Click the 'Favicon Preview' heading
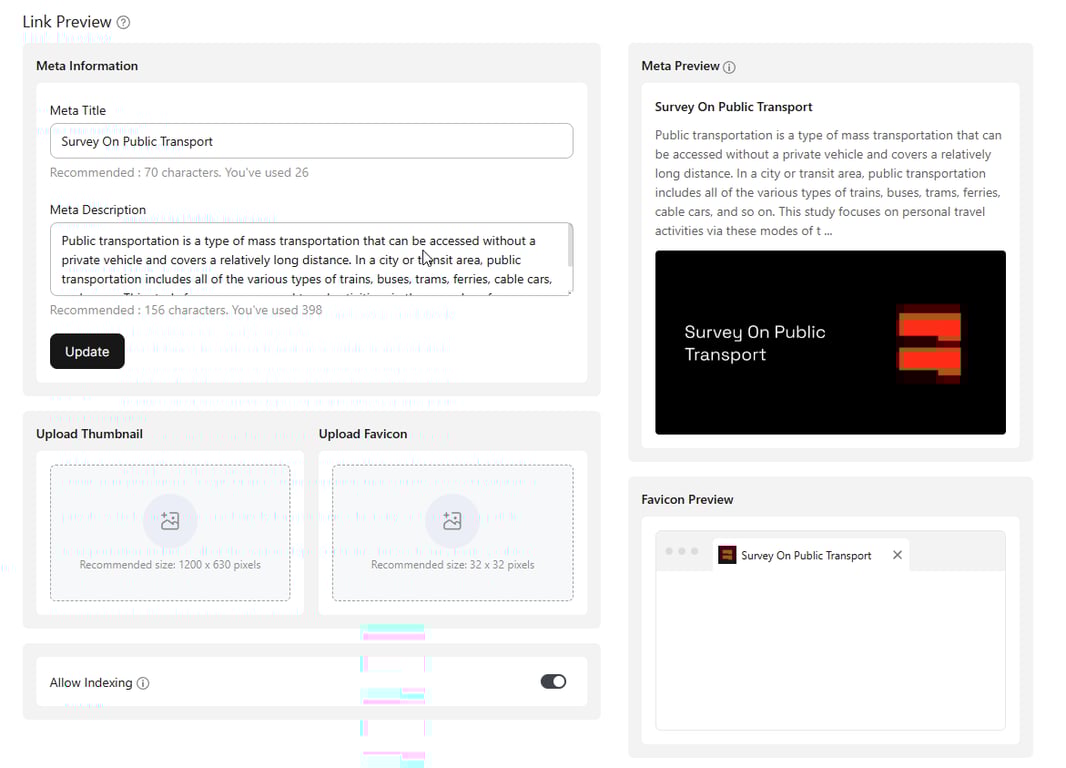Viewport: 1066px width, 768px height. [x=687, y=500]
